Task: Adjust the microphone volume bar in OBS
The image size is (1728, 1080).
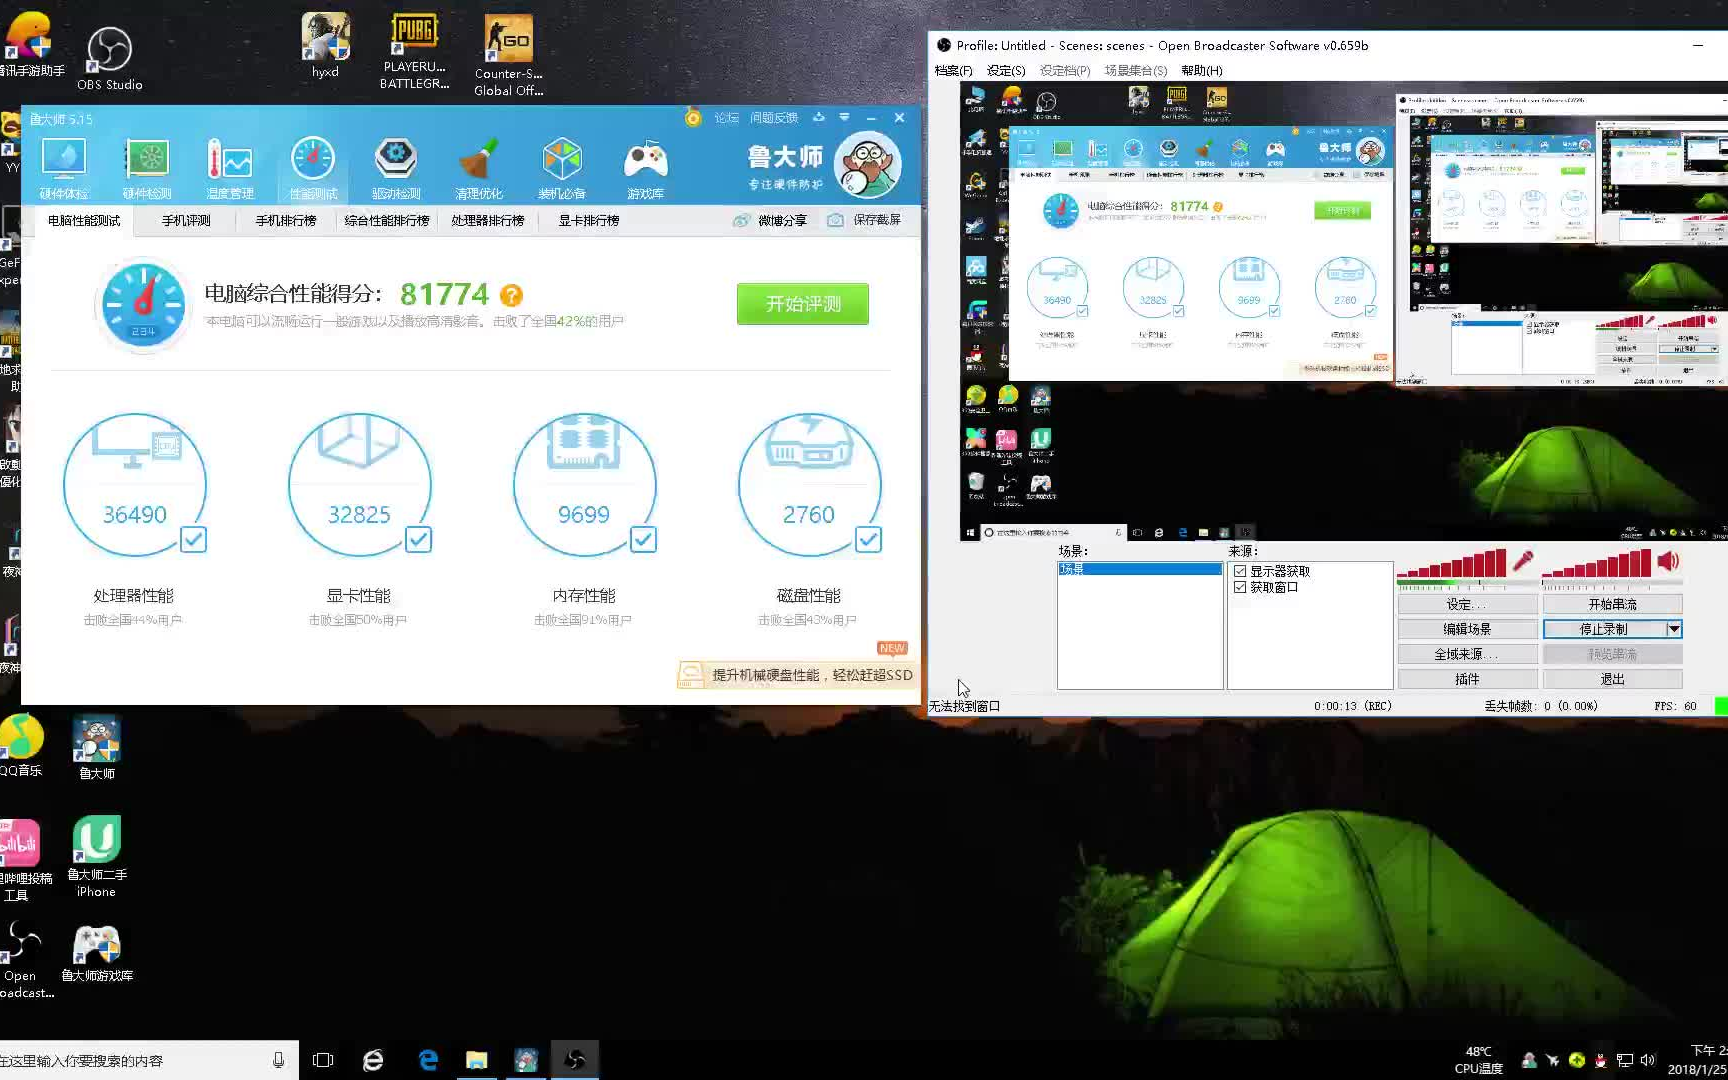Action: click(x=1451, y=564)
